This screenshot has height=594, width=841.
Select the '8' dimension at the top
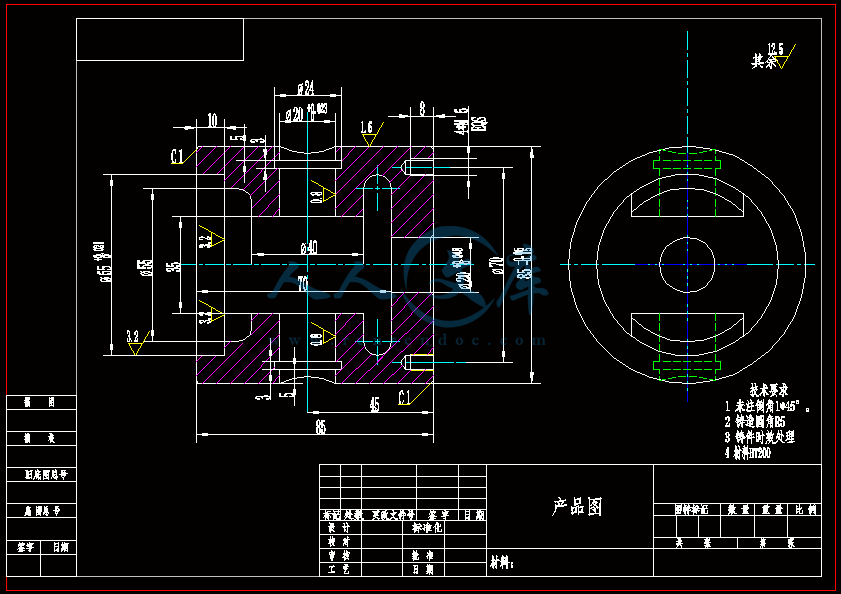[x=422, y=109]
